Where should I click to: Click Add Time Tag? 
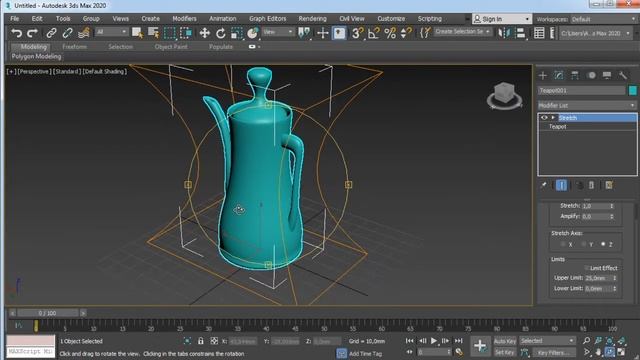[365, 353]
